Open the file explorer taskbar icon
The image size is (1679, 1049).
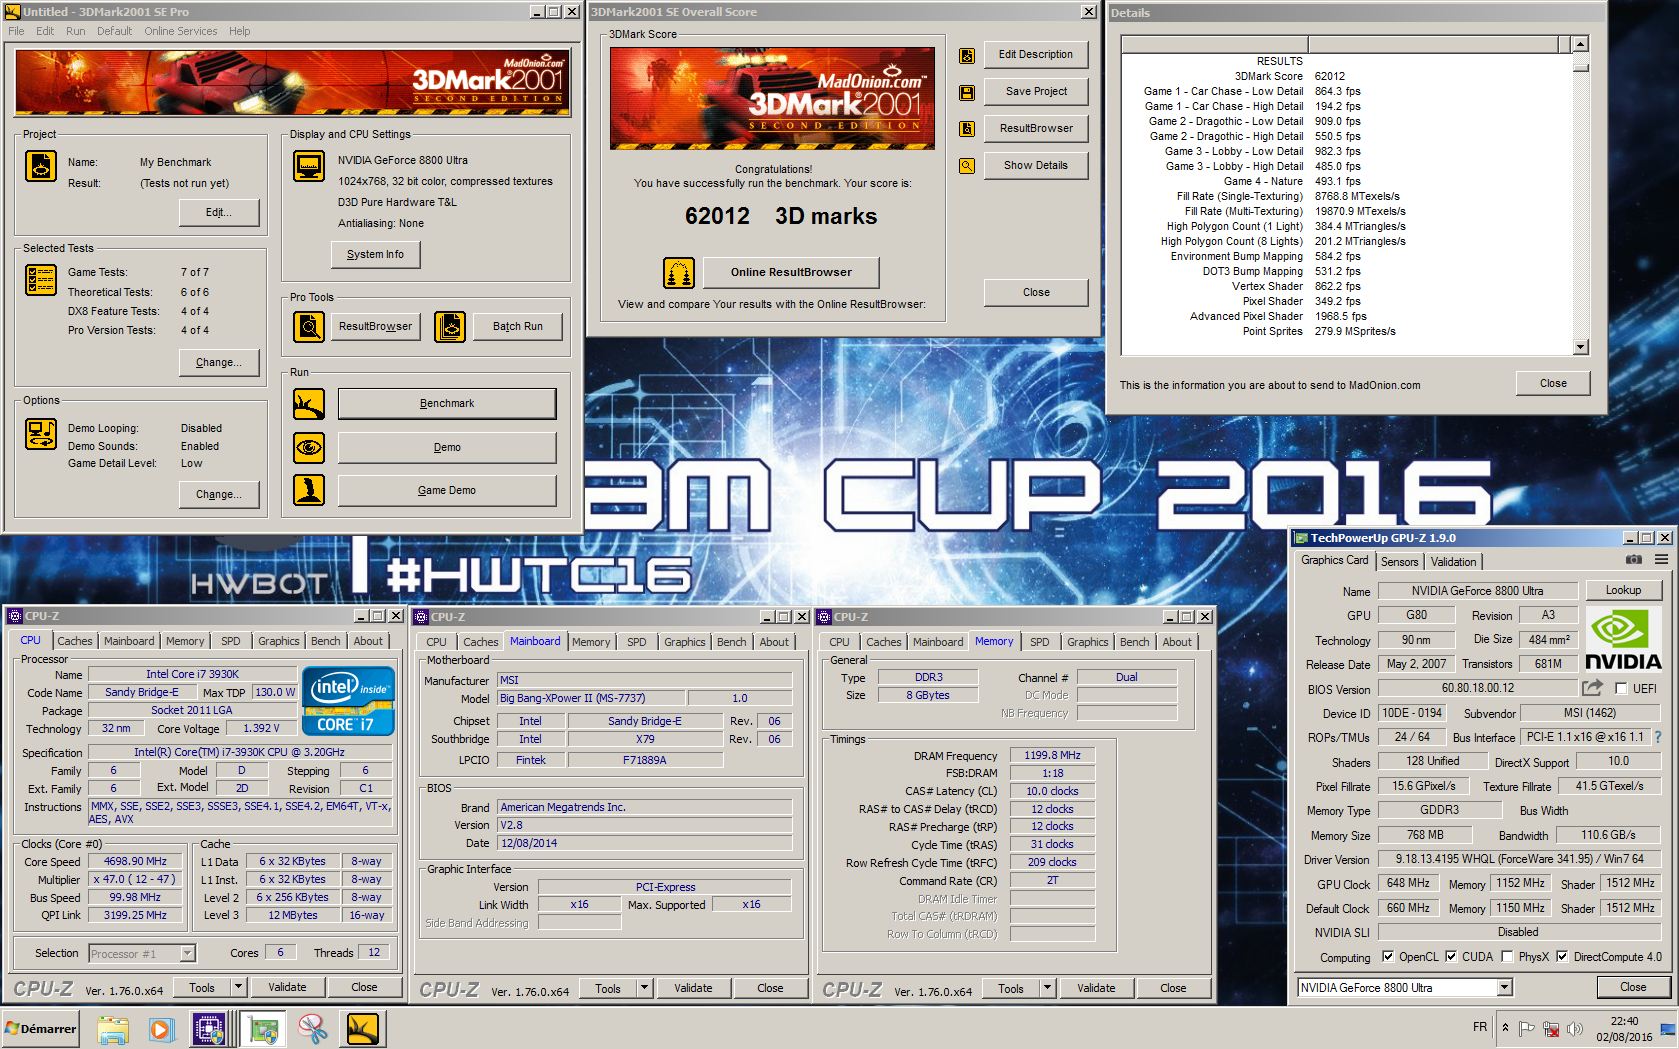pos(113,1029)
